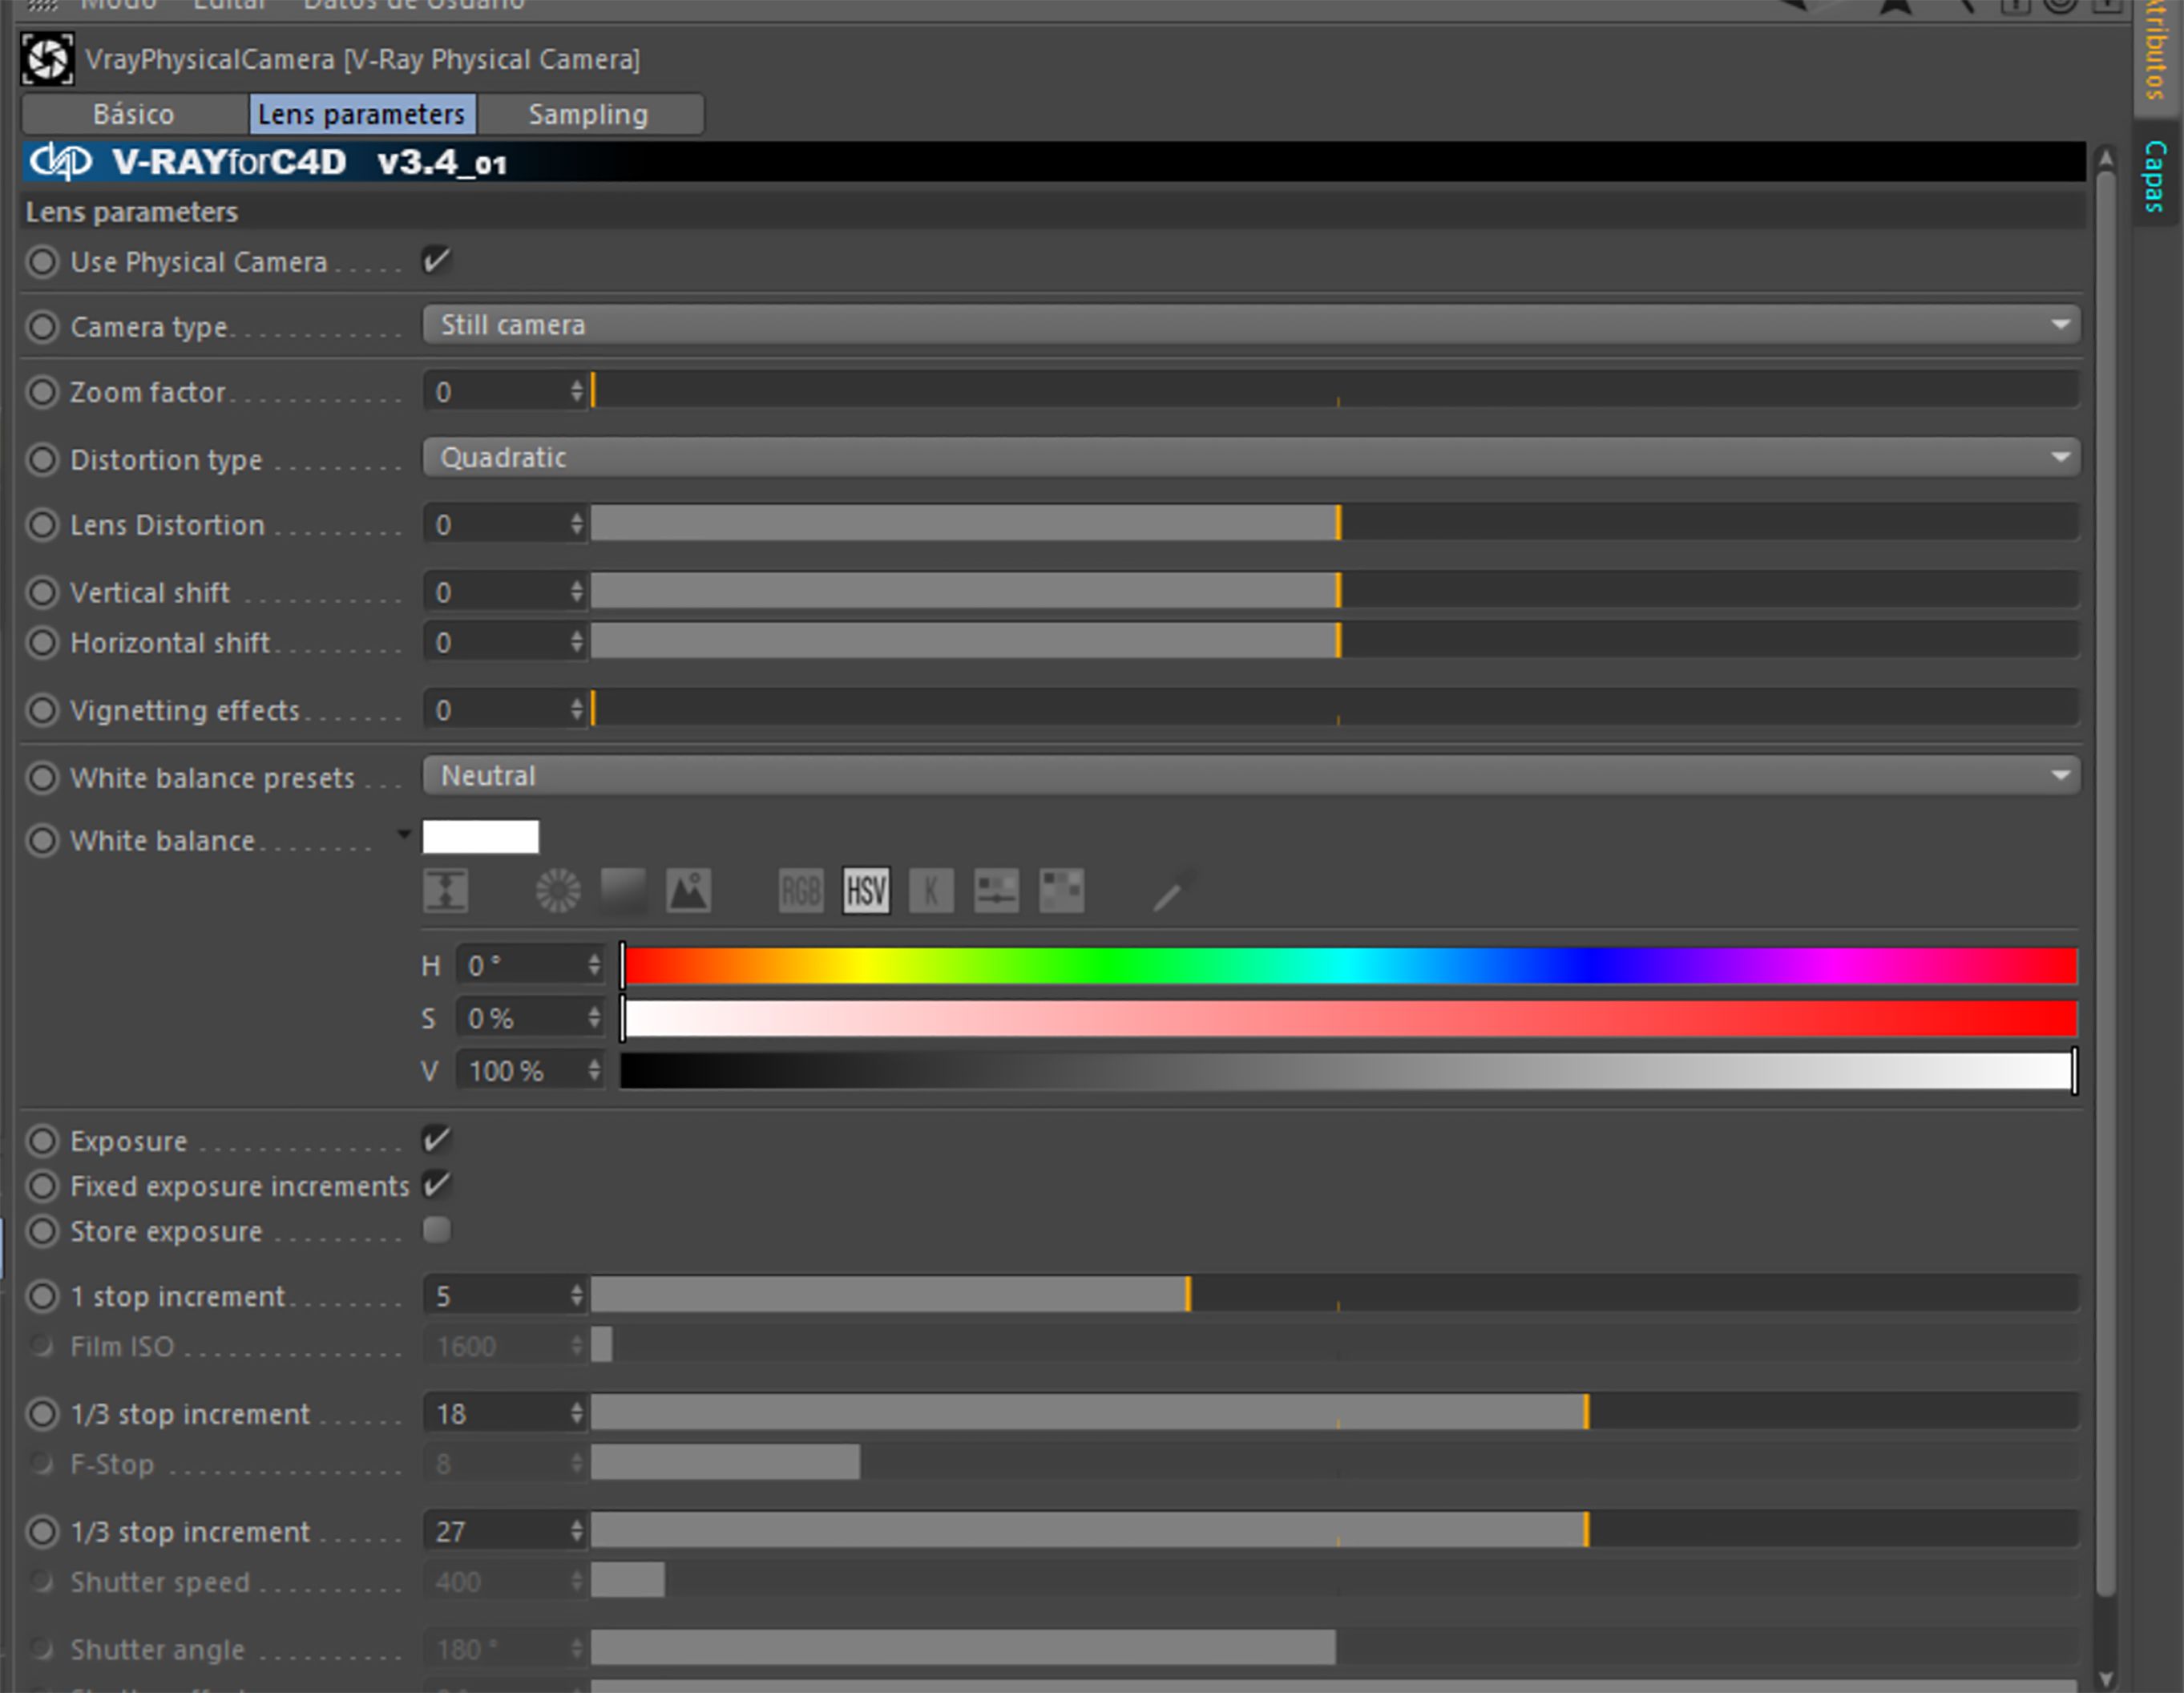This screenshot has height=1693, width=2184.
Task: Toggle HSV color sliders button
Action: pos(866,890)
